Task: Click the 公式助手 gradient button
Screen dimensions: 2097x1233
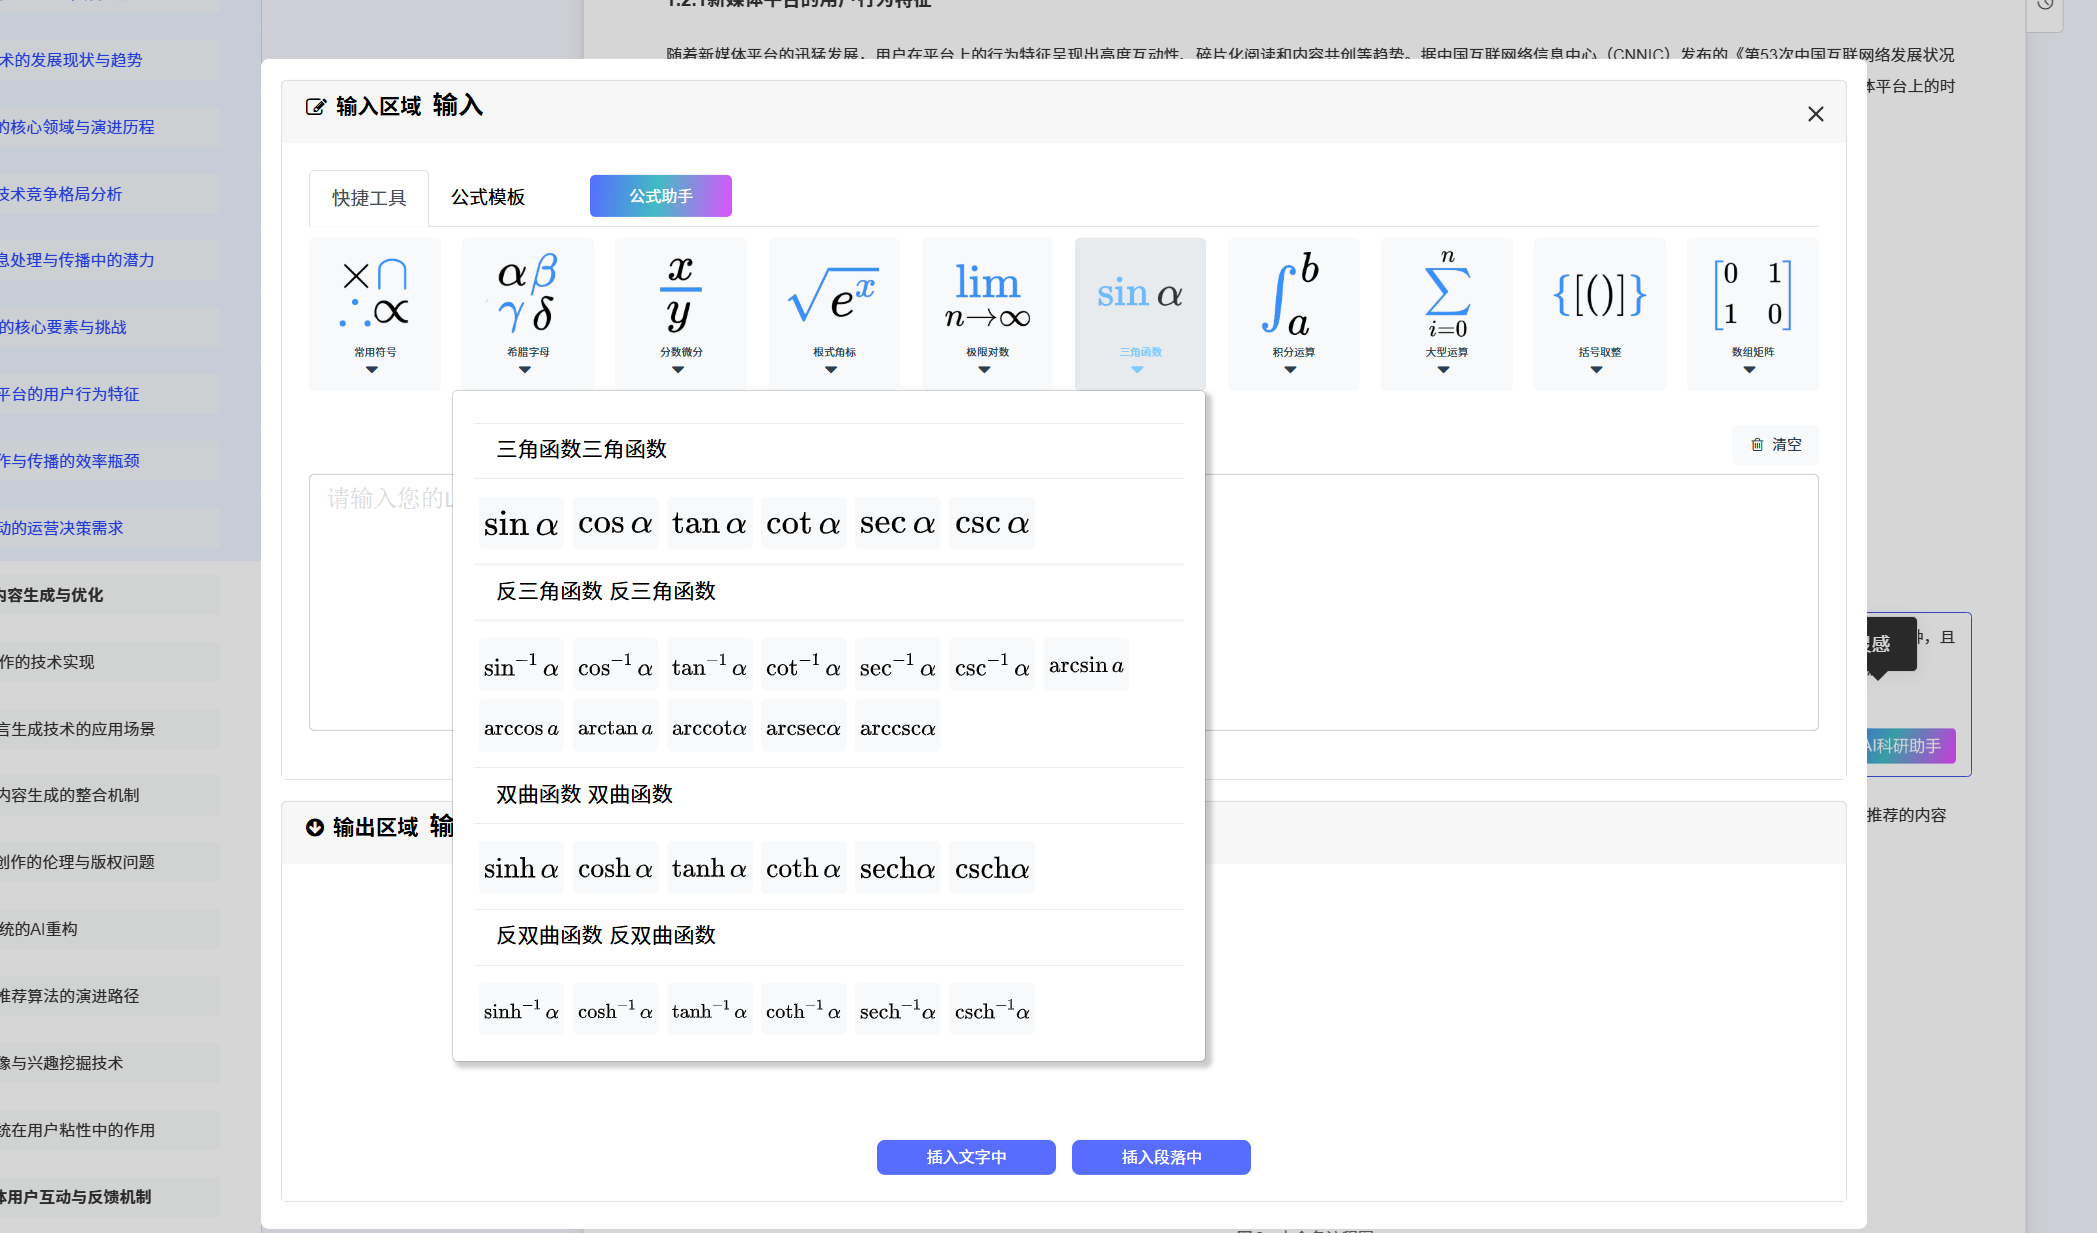Action: pos(660,196)
